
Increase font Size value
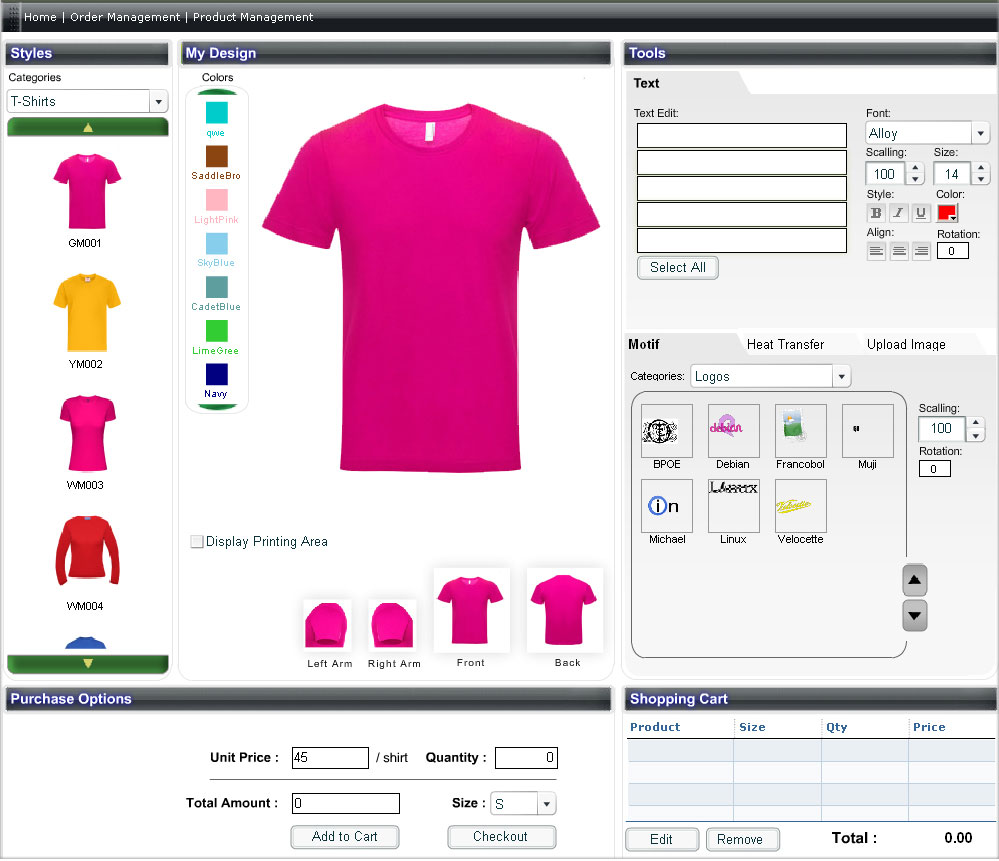[x=981, y=168]
